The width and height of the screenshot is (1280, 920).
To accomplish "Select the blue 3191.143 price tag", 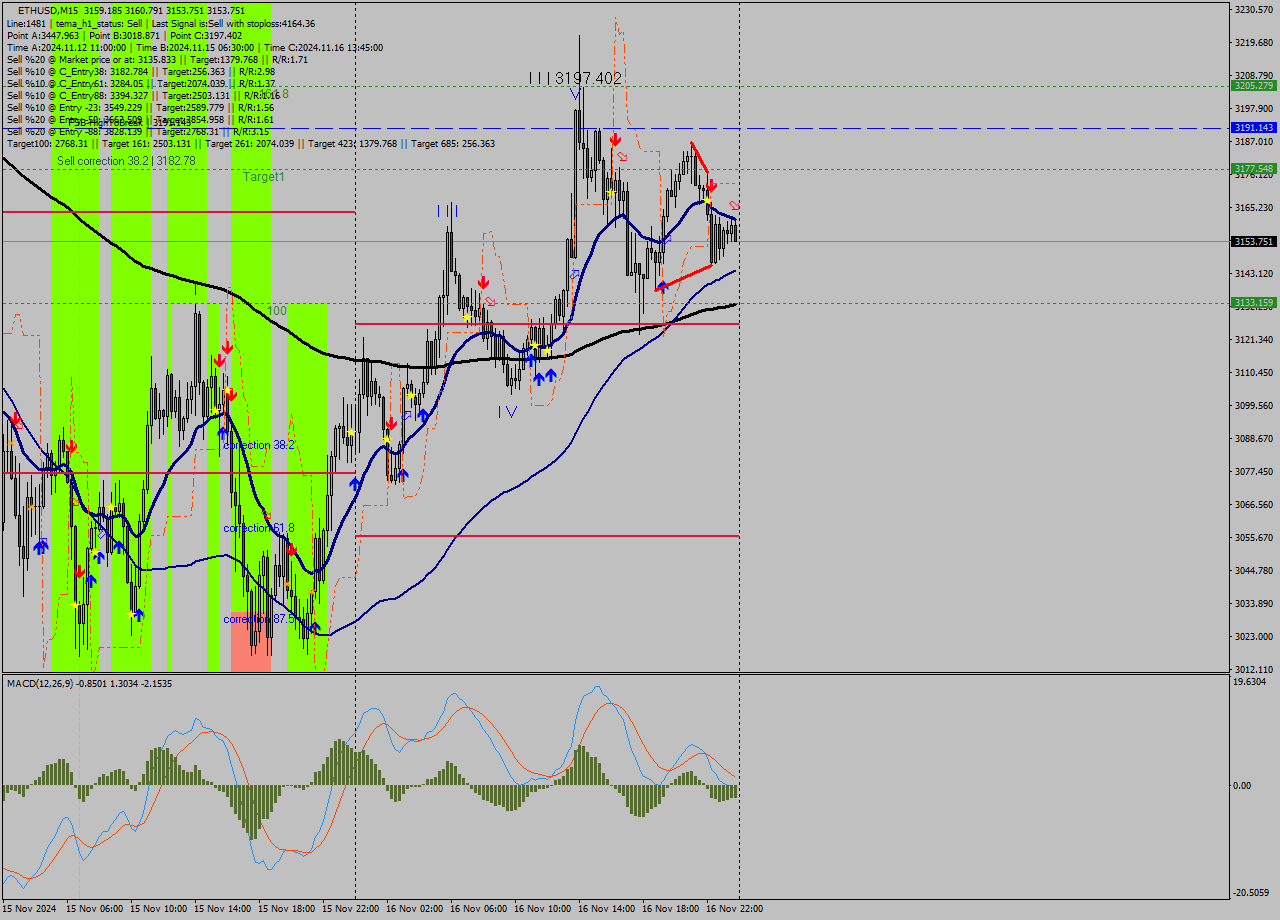I will [1253, 128].
